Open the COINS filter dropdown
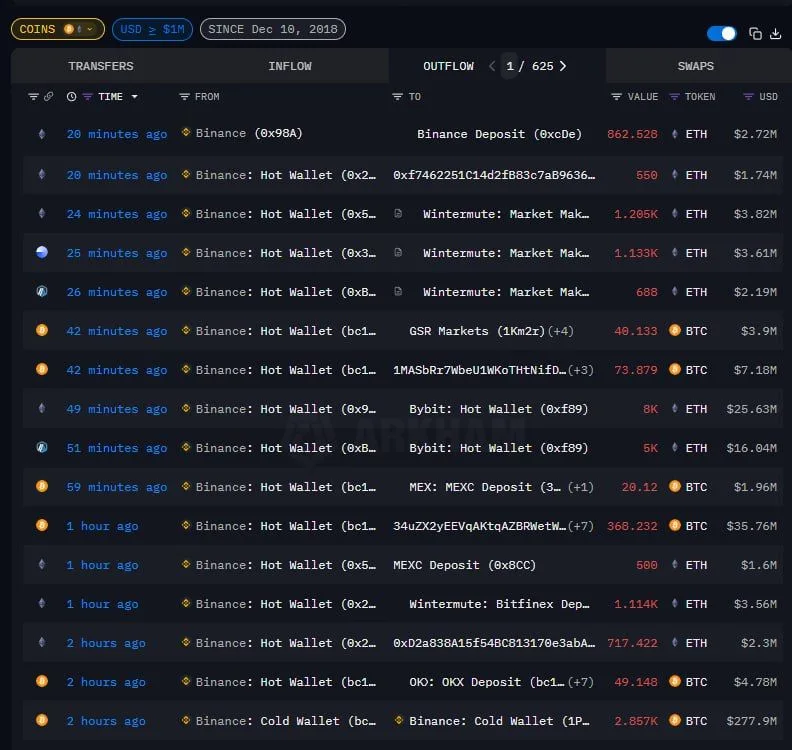 pos(57,29)
